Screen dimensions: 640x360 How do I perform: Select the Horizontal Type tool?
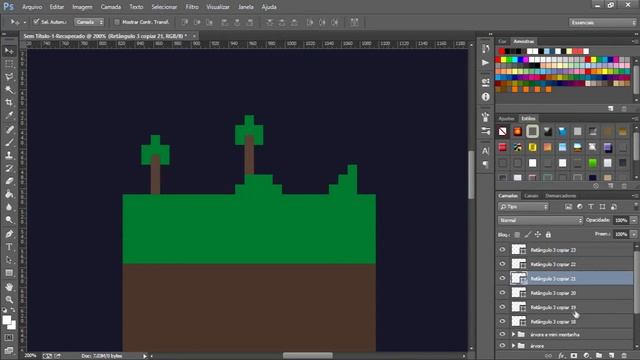tap(9, 247)
